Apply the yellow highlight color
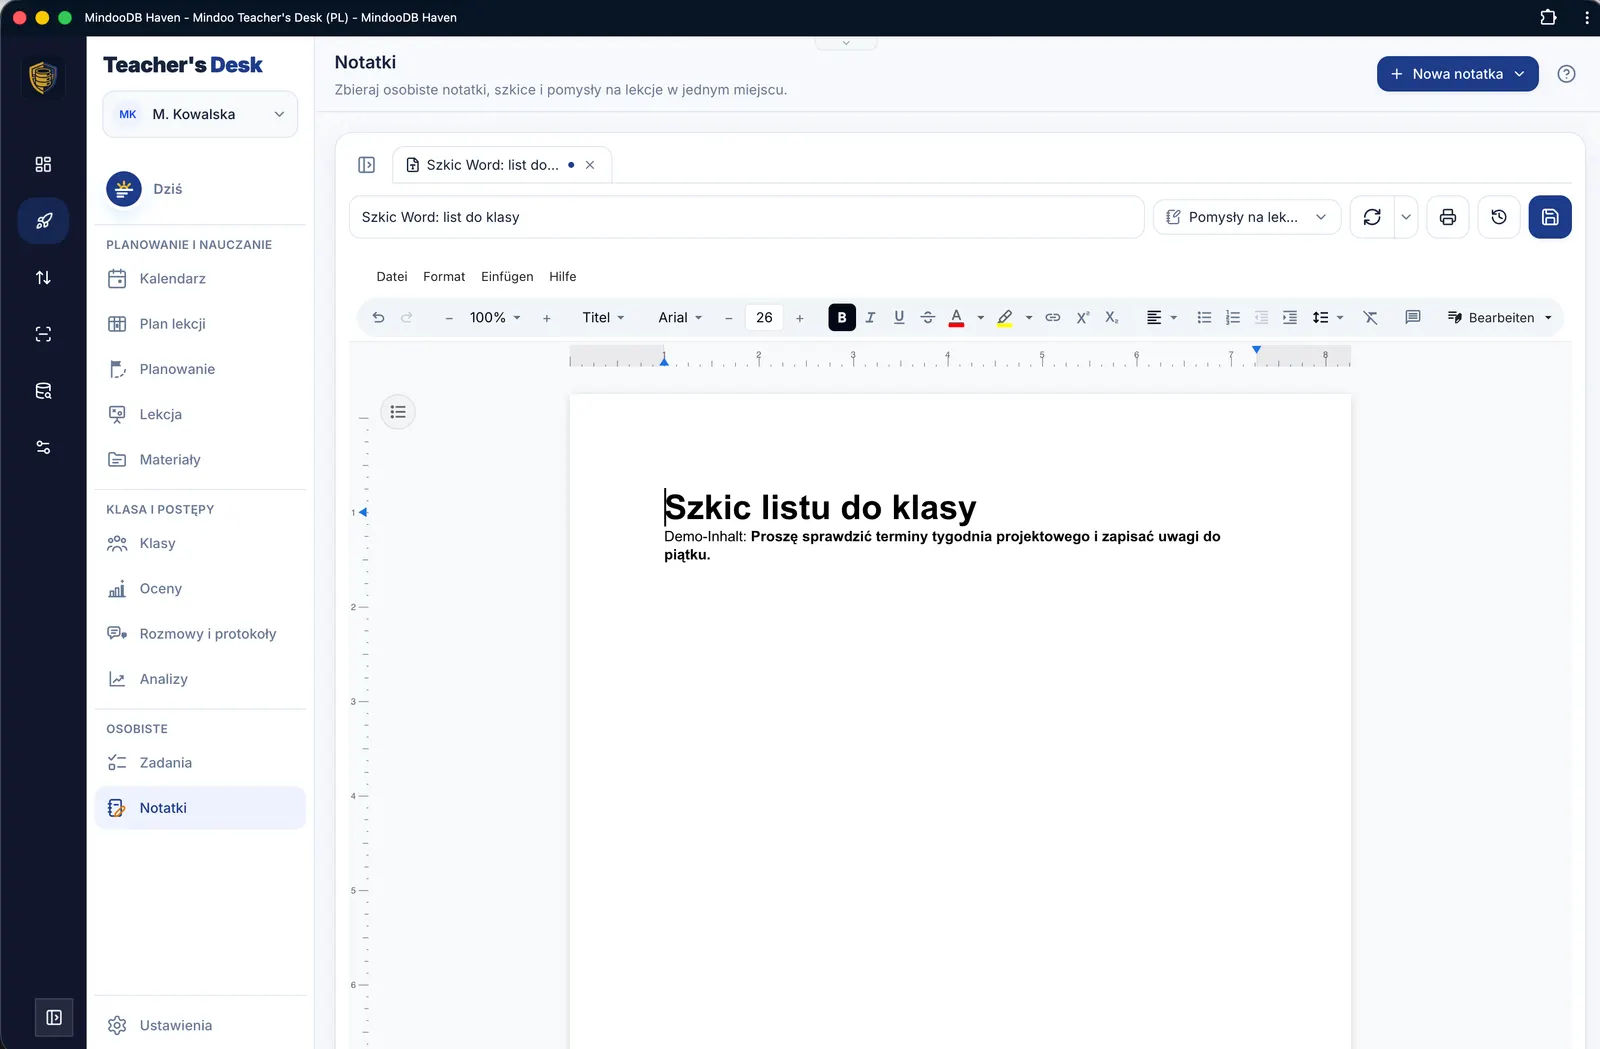1600x1049 pixels. tap(1005, 318)
